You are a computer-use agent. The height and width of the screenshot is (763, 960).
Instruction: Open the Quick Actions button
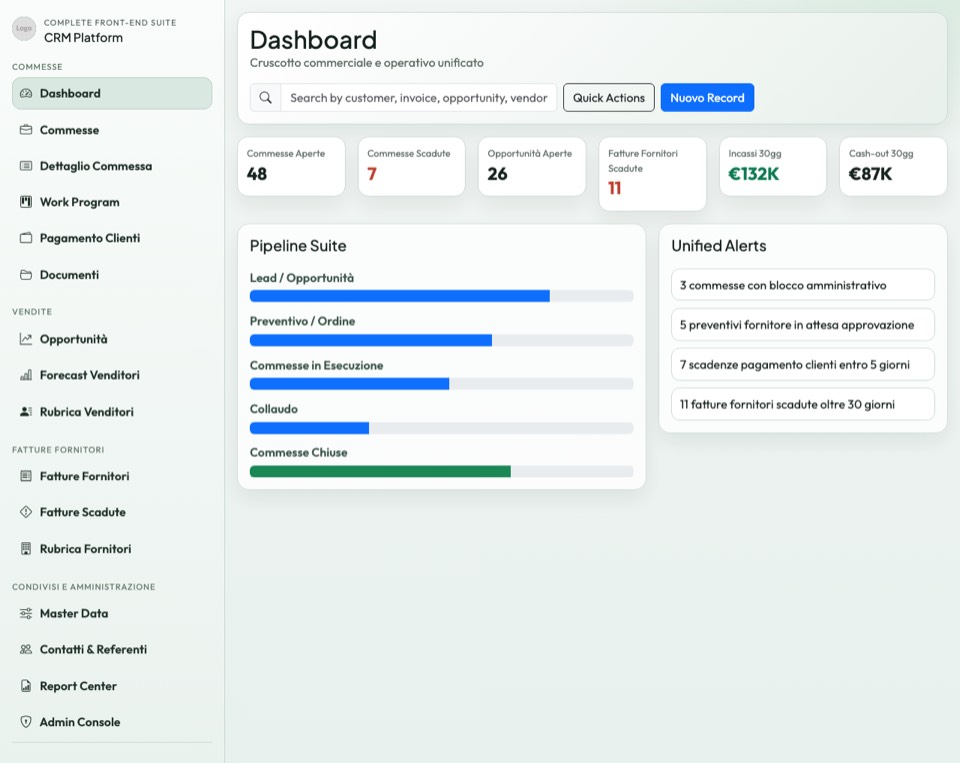pyautogui.click(x=609, y=98)
